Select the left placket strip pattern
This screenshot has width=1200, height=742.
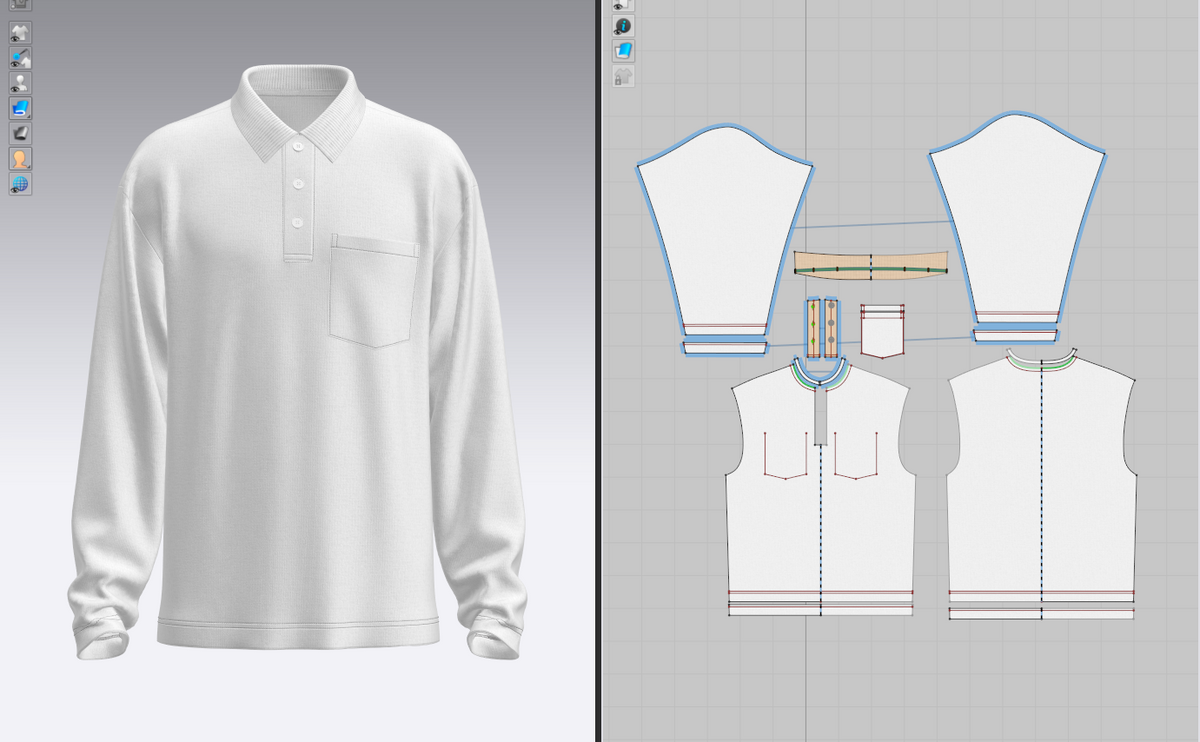tap(813, 326)
